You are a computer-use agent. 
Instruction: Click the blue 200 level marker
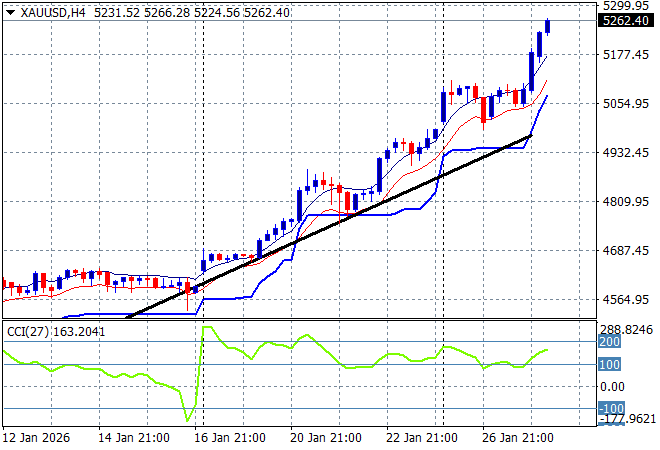coord(608,342)
